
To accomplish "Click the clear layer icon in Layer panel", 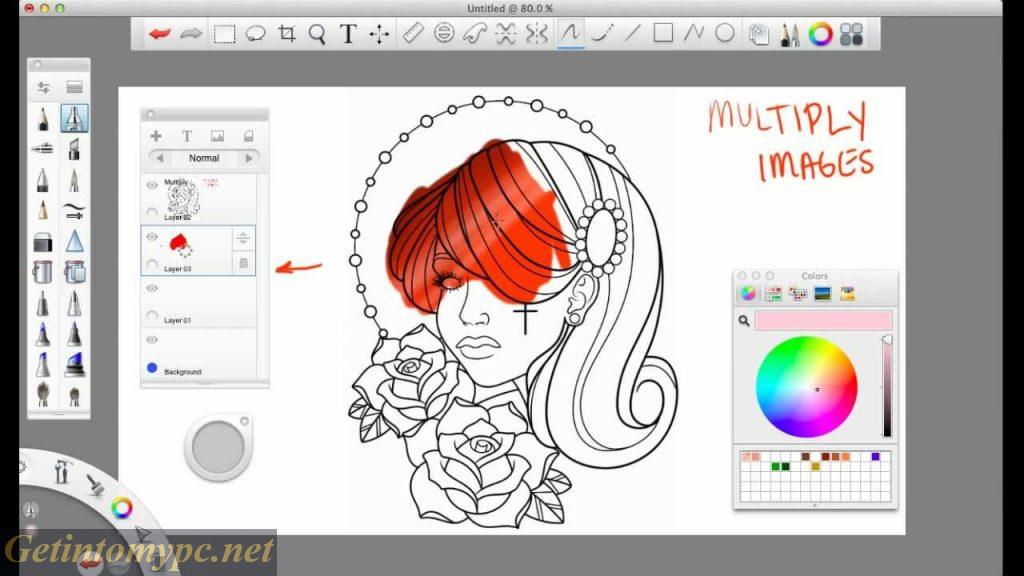I will click(x=248, y=136).
